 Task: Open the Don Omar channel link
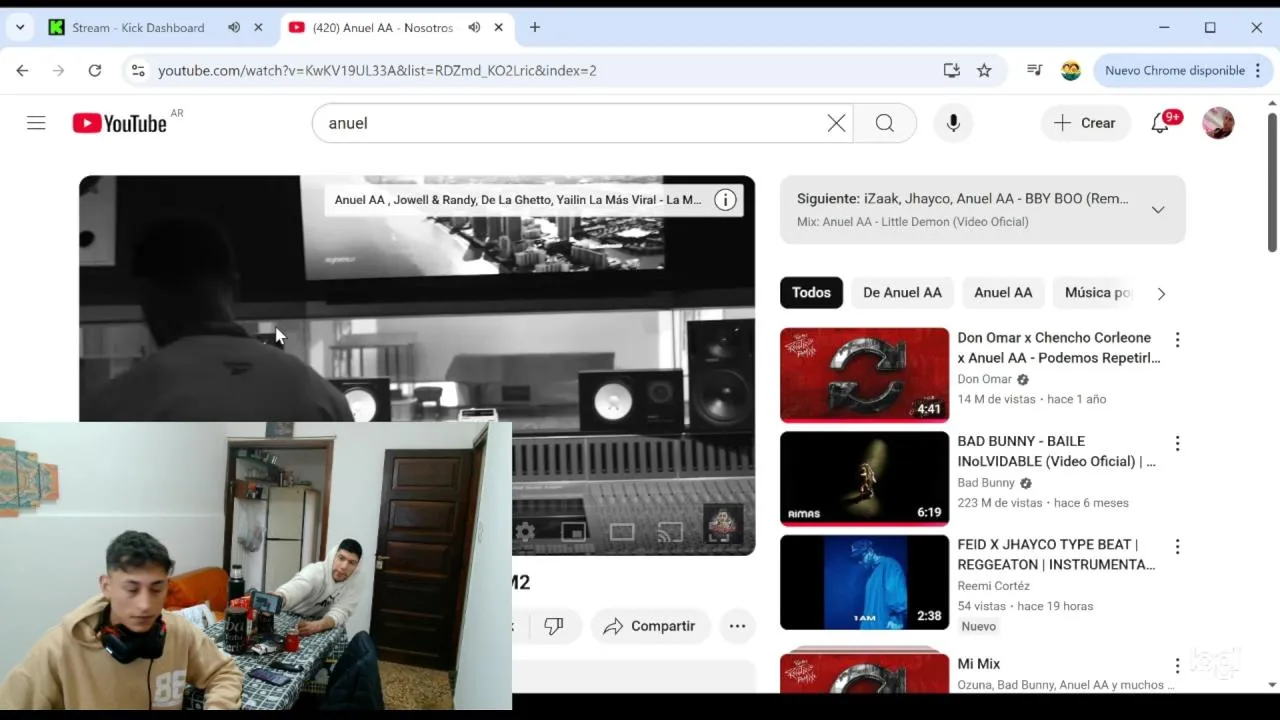click(985, 379)
